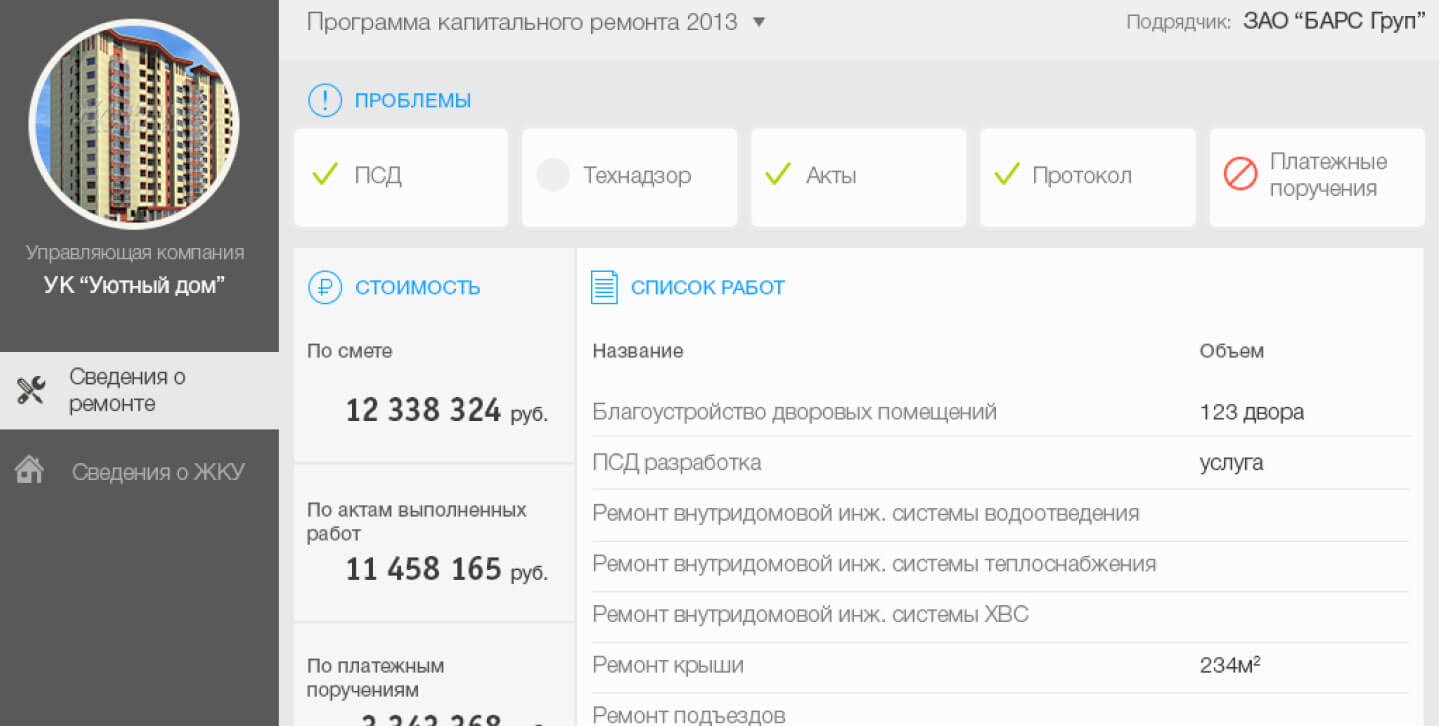Open the Протокол status card
The width and height of the screenshot is (1439, 726).
pos(1088,177)
